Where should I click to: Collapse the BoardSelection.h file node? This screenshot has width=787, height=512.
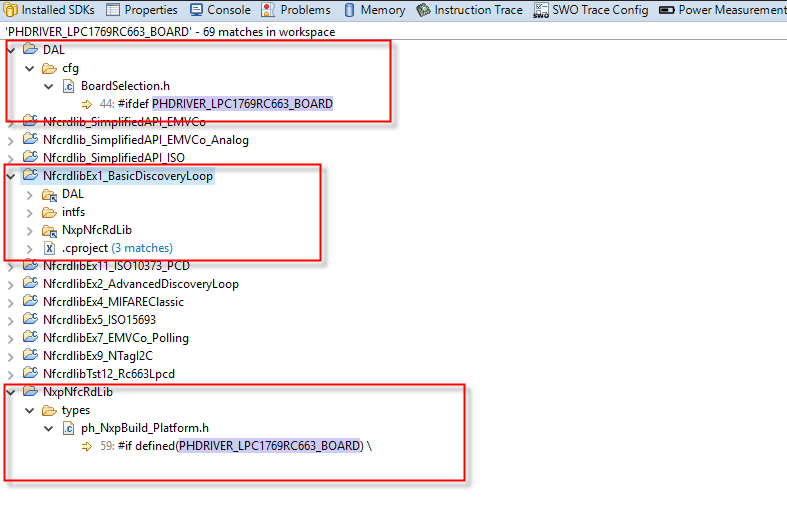pyautogui.click(x=49, y=86)
